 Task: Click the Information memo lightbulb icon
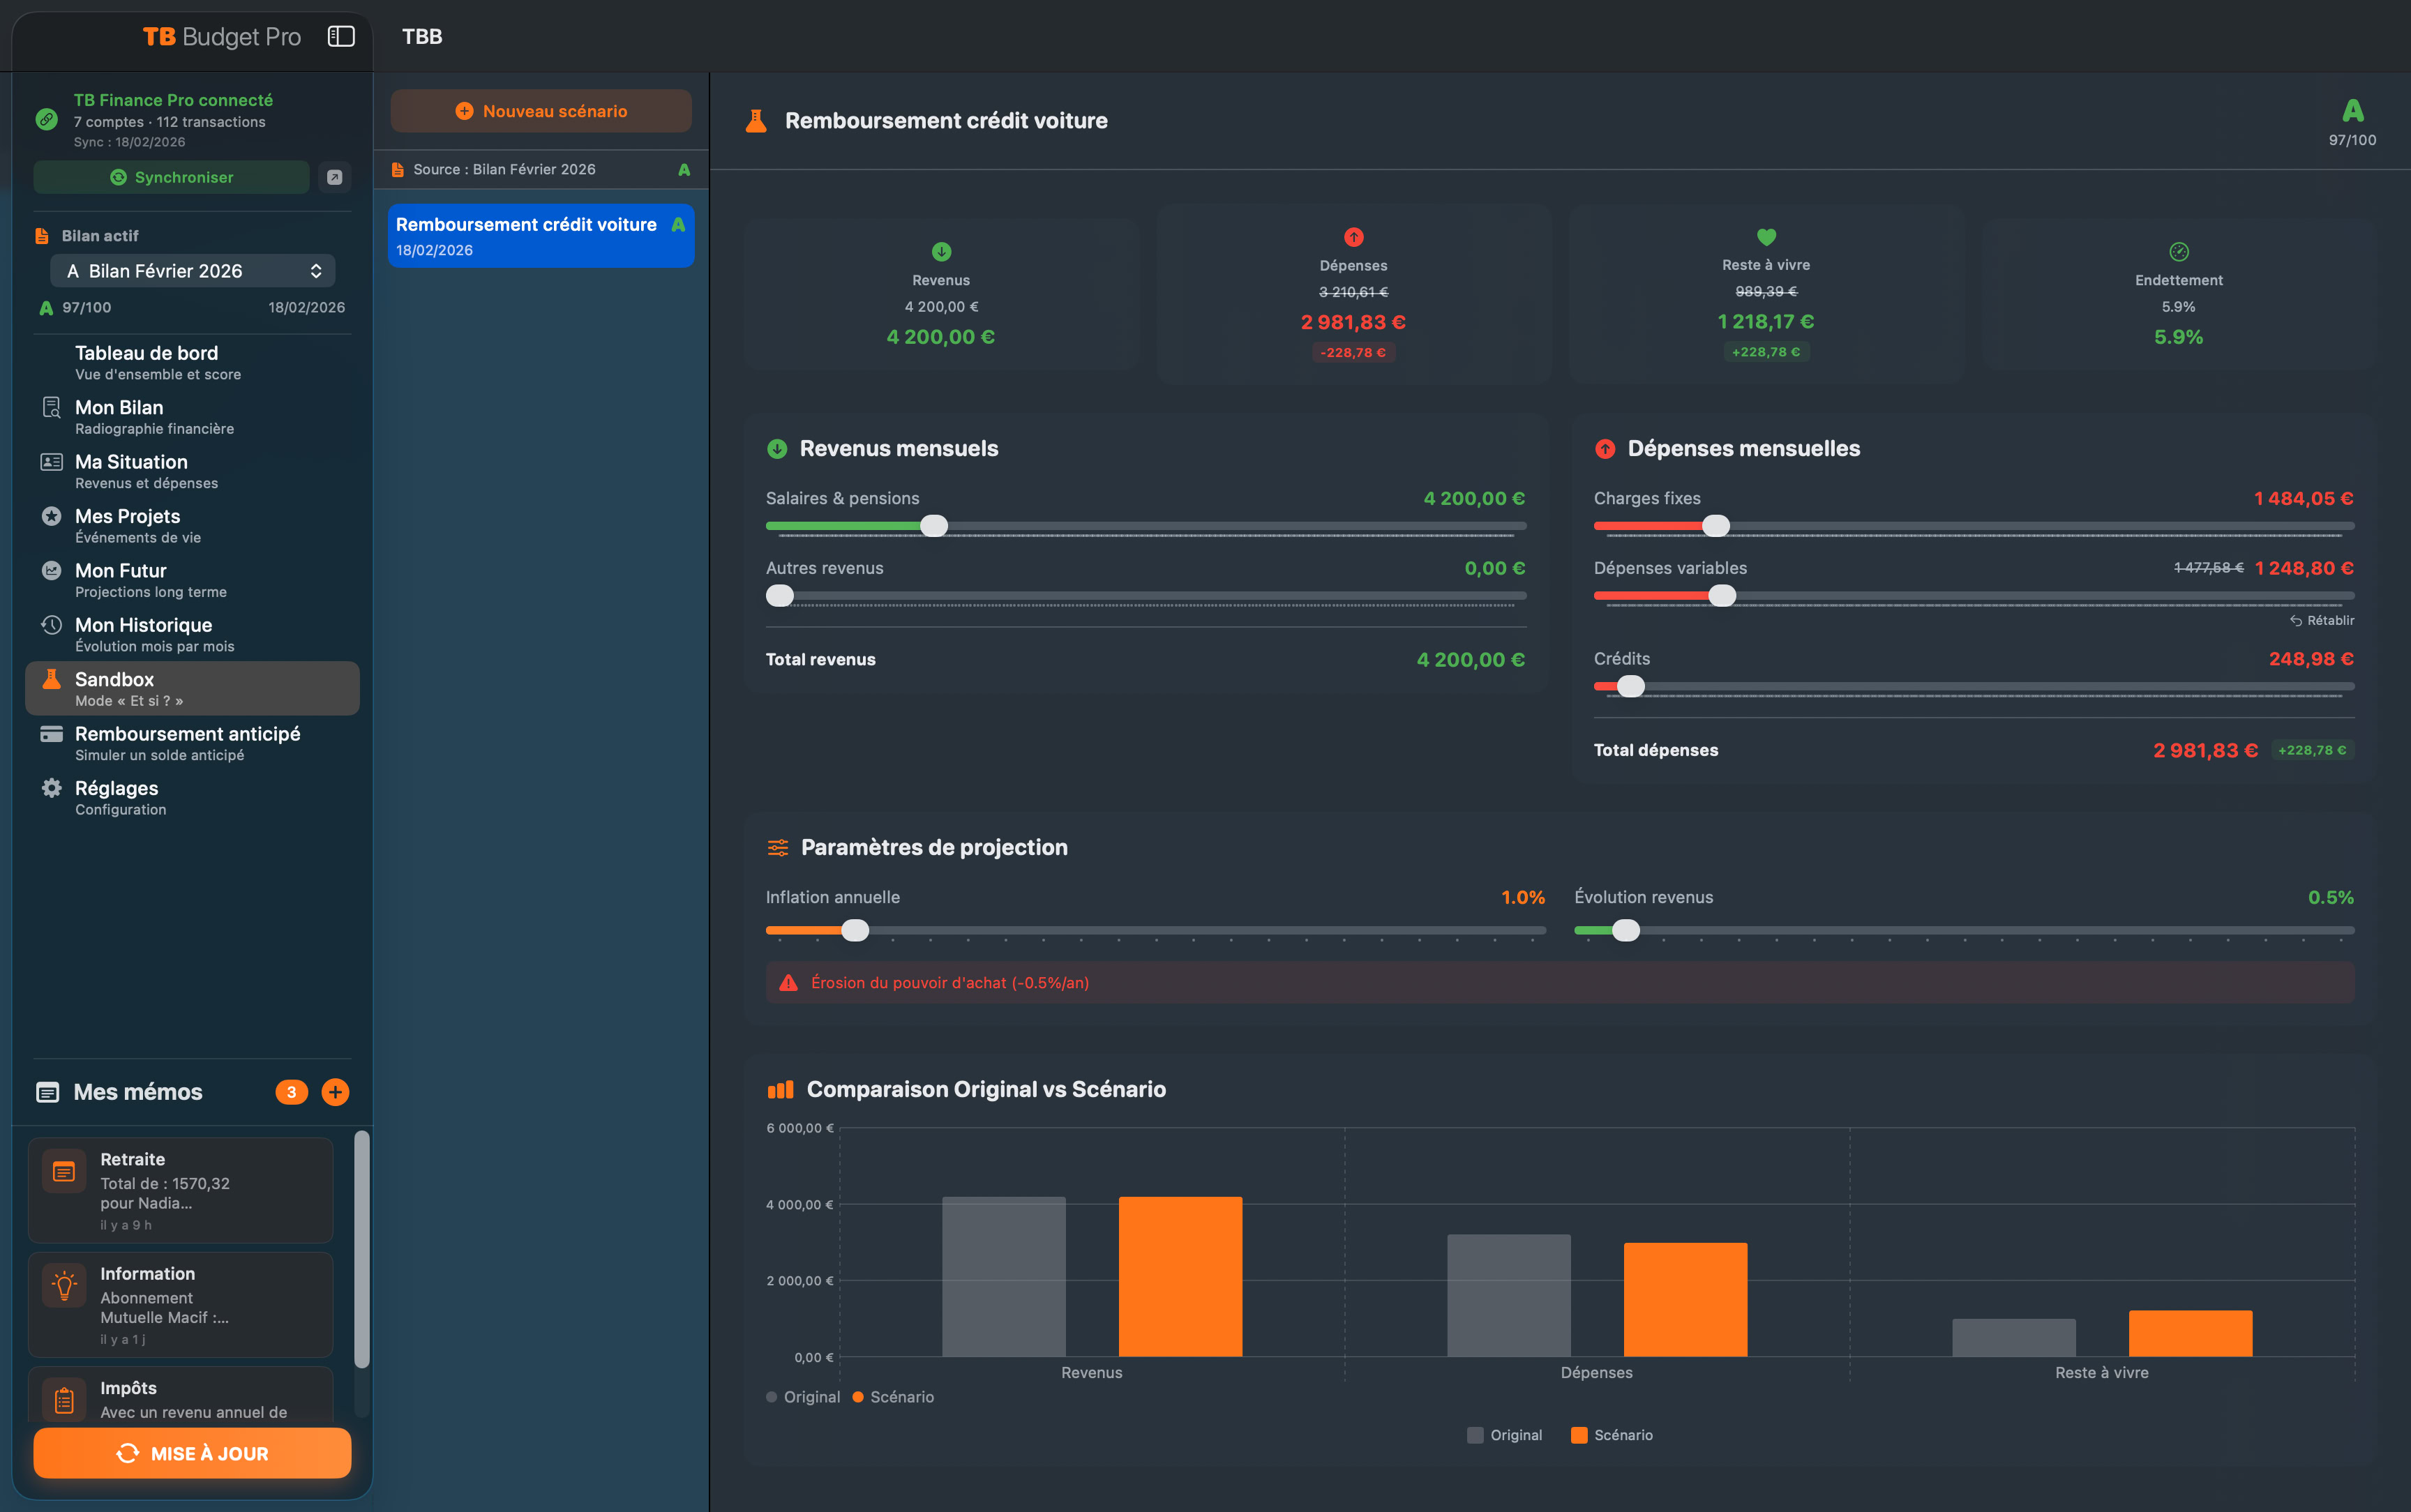tap(64, 1285)
